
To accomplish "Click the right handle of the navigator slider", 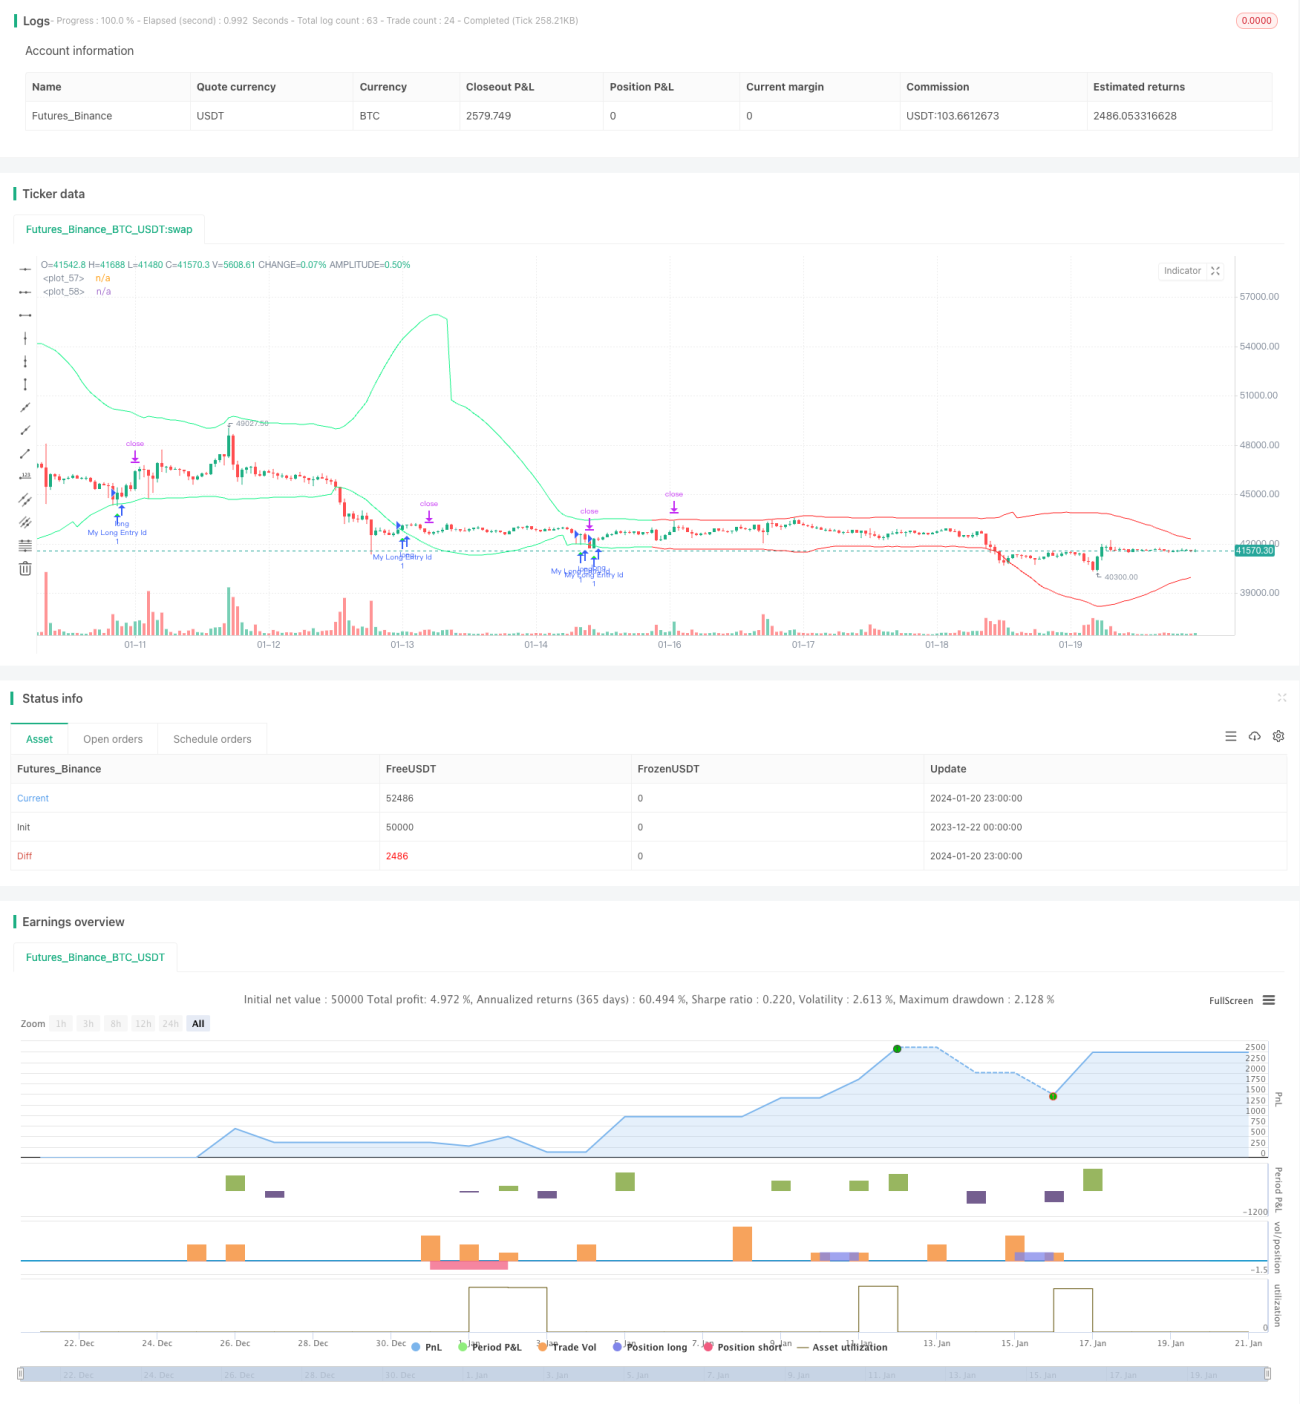I will coord(1268,1374).
